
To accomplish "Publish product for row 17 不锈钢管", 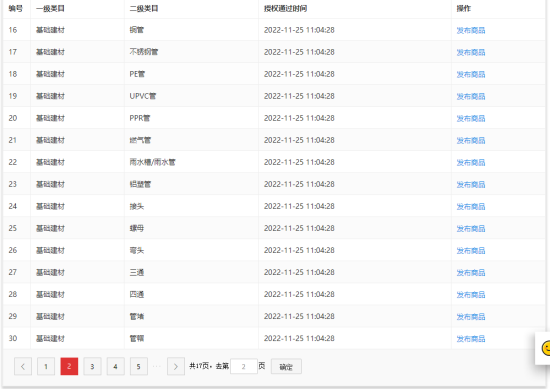I will (x=471, y=53).
